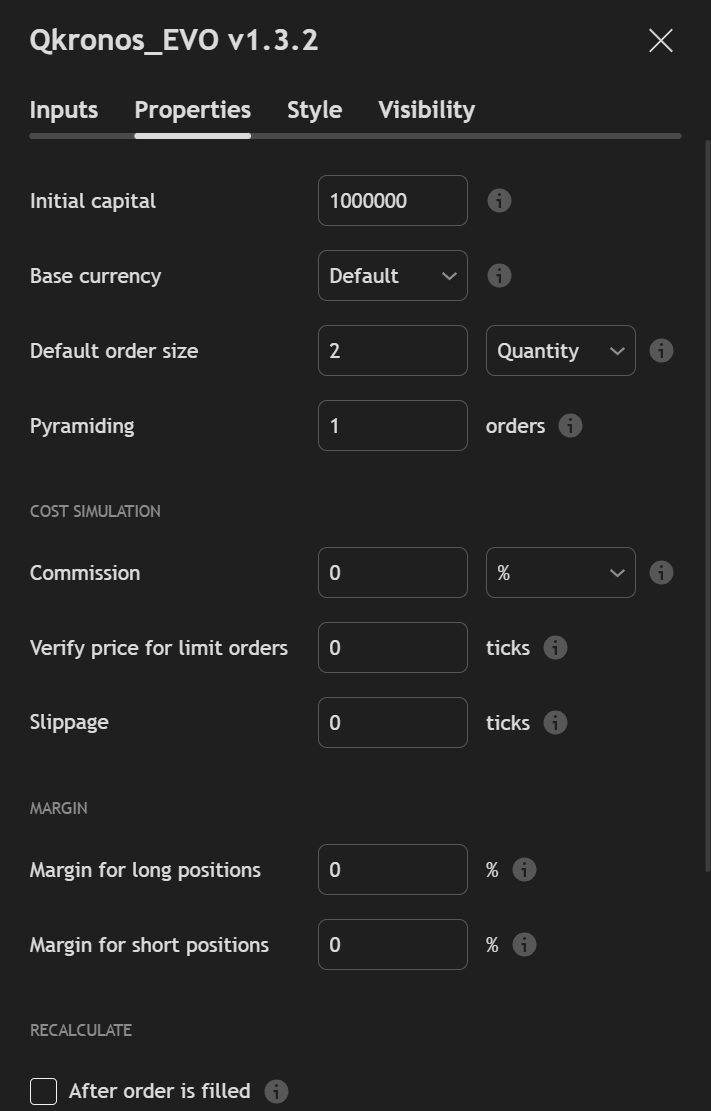Click info icon for After order is filled
This screenshot has height=1111, width=711.
point(276,1091)
